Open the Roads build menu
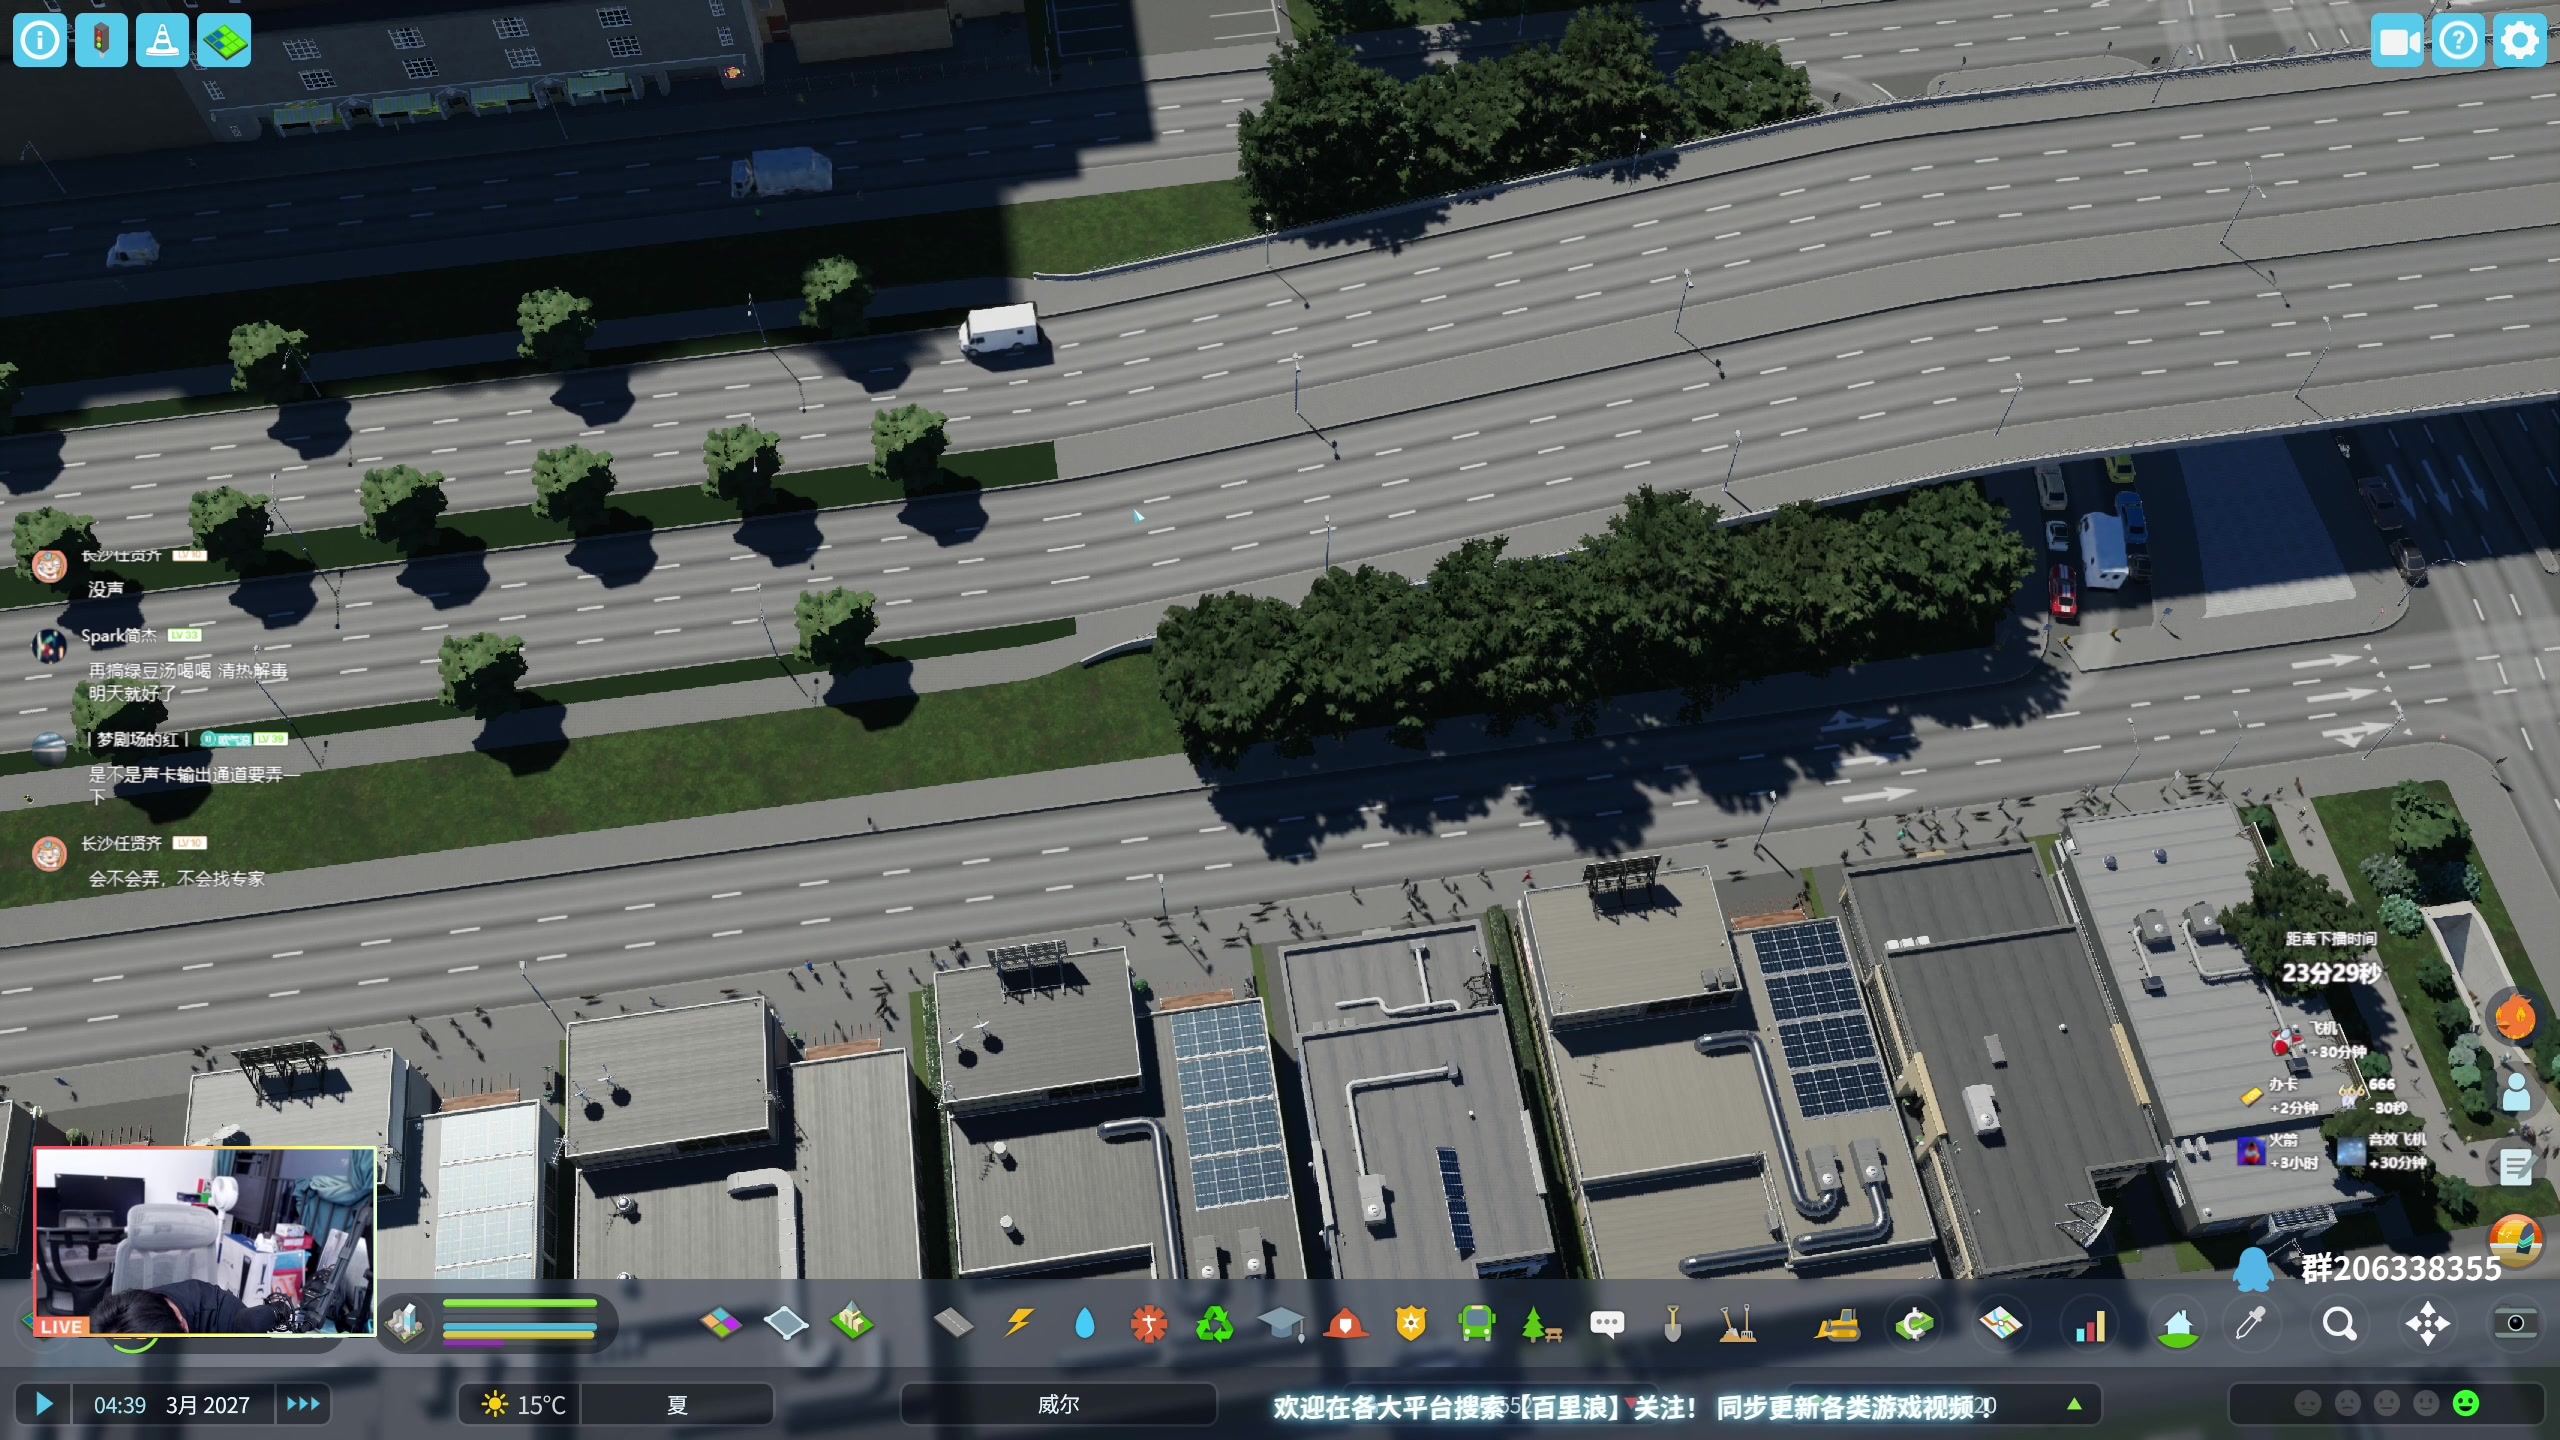 (x=953, y=1324)
